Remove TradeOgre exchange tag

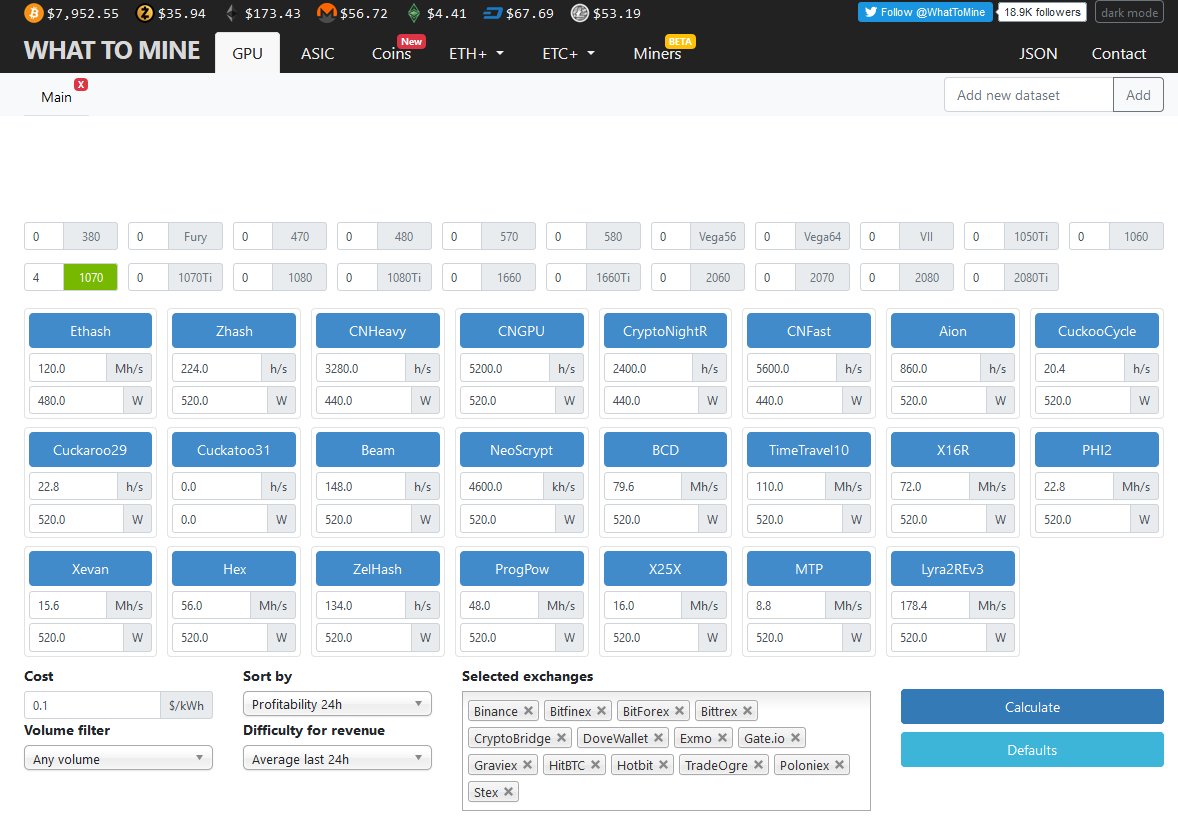click(758, 765)
